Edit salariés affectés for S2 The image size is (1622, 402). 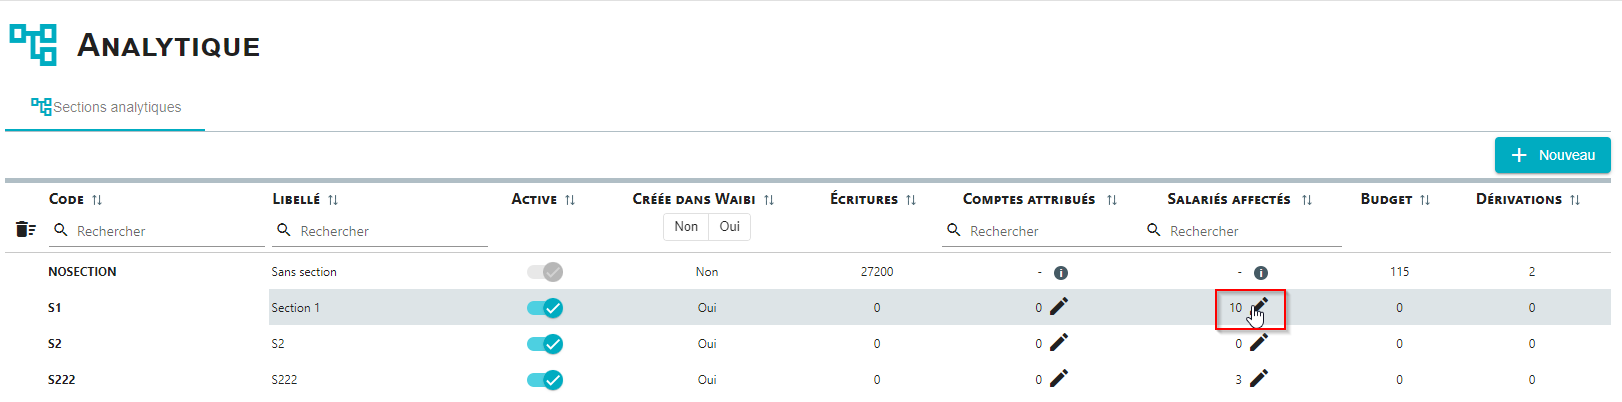coord(1259,342)
